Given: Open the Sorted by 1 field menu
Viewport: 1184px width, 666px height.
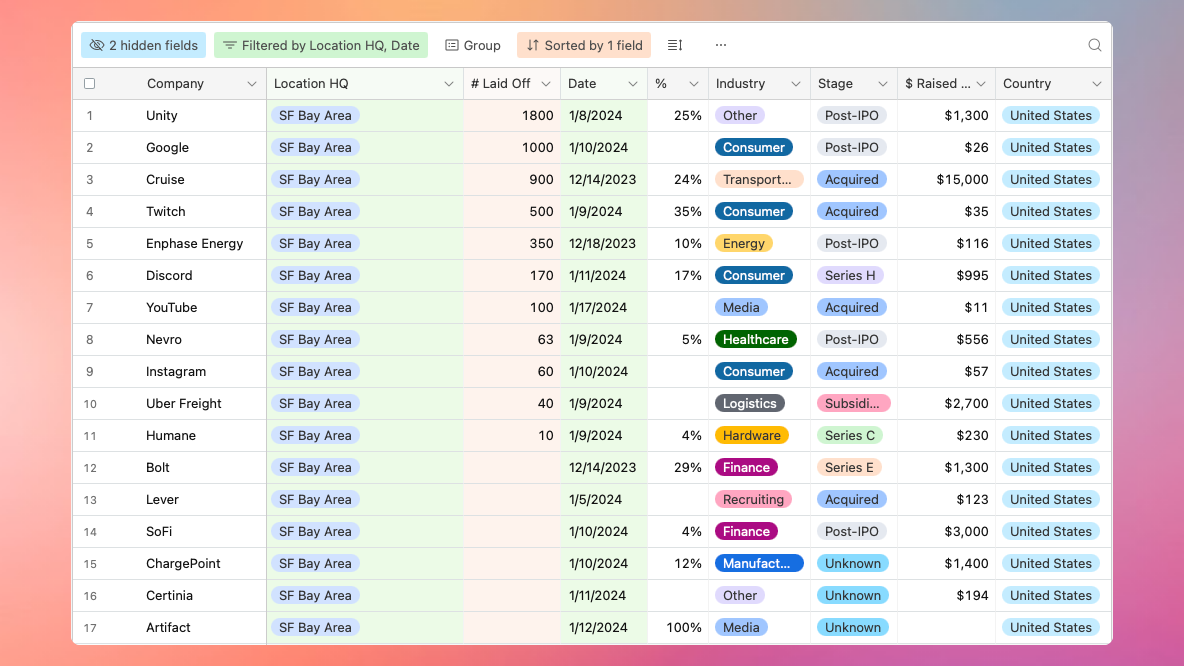Looking at the screenshot, I should coord(584,45).
